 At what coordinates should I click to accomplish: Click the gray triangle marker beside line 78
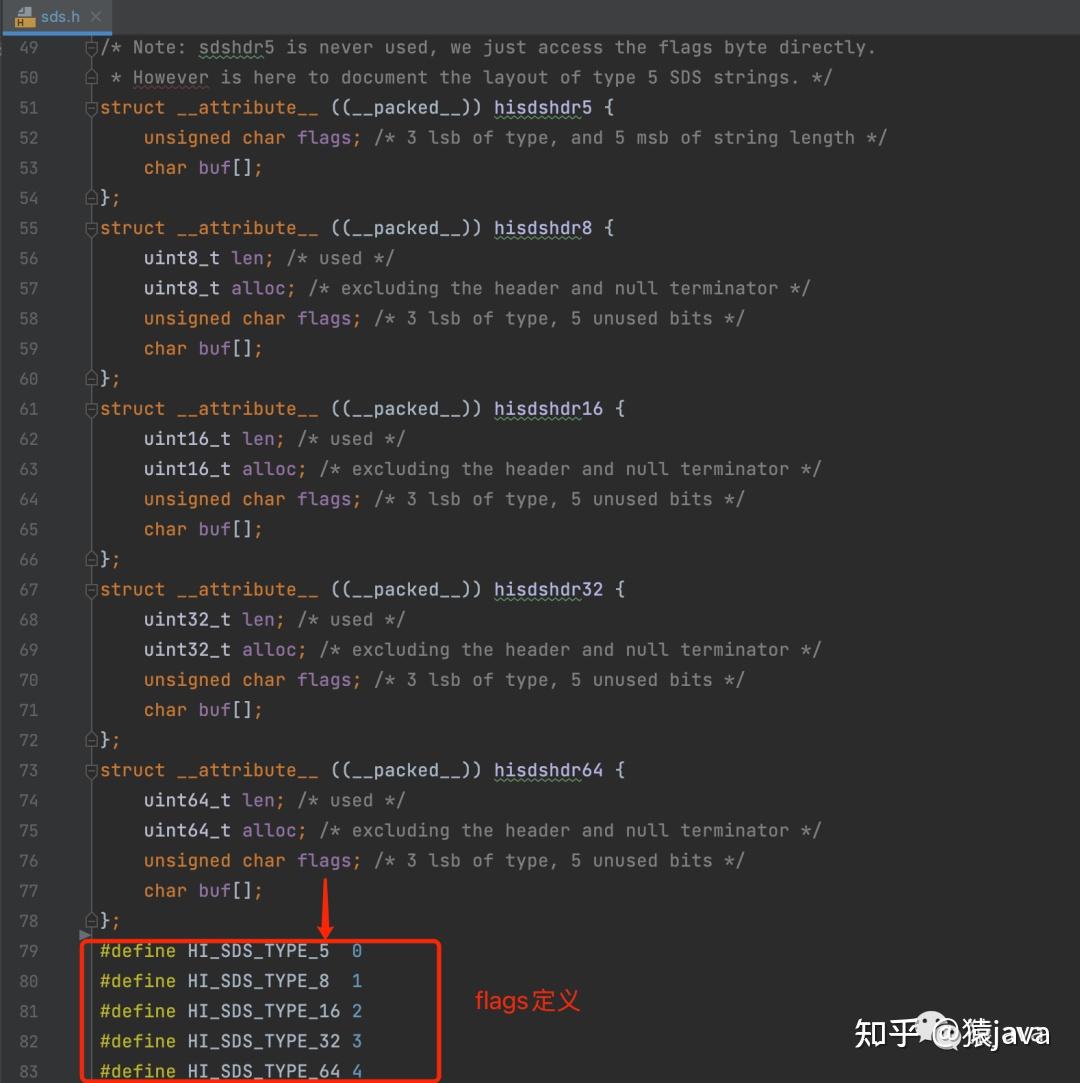point(83,936)
